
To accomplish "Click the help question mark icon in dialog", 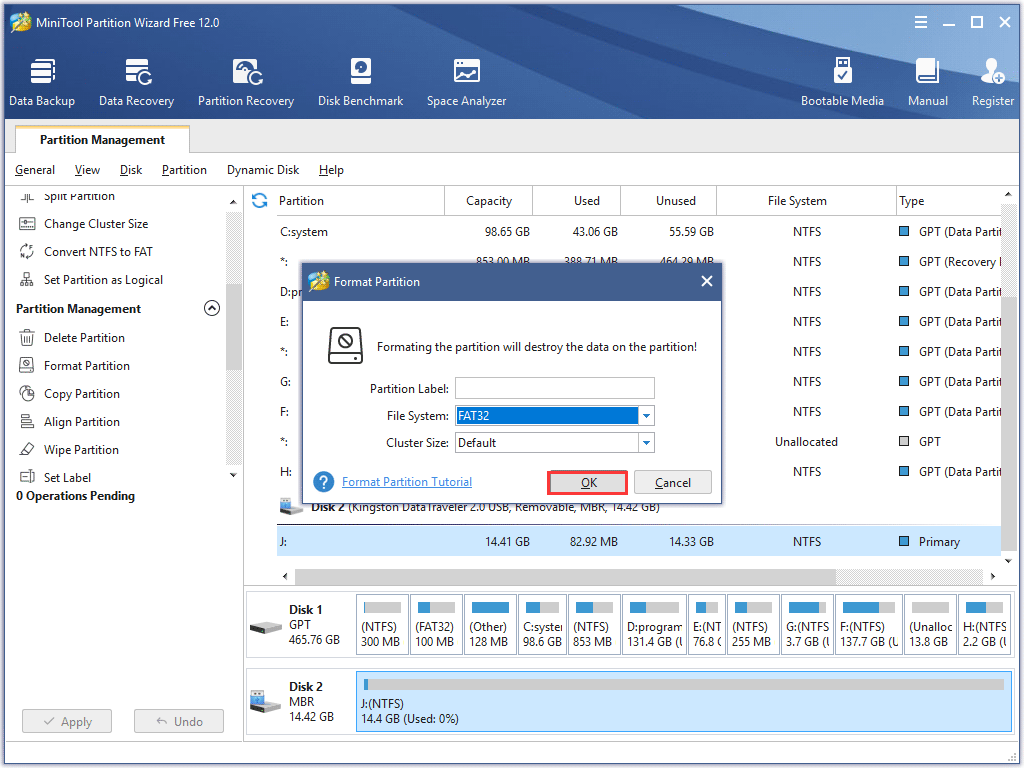I will (x=324, y=482).
